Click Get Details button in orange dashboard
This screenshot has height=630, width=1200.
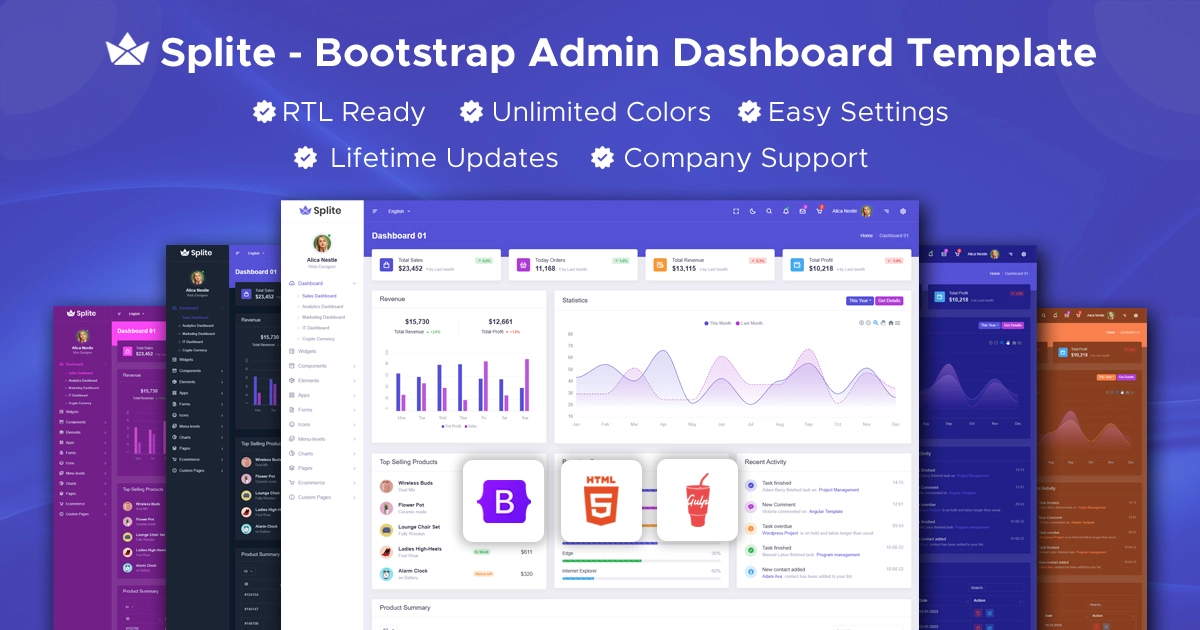pyautogui.click(x=1127, y=377)
